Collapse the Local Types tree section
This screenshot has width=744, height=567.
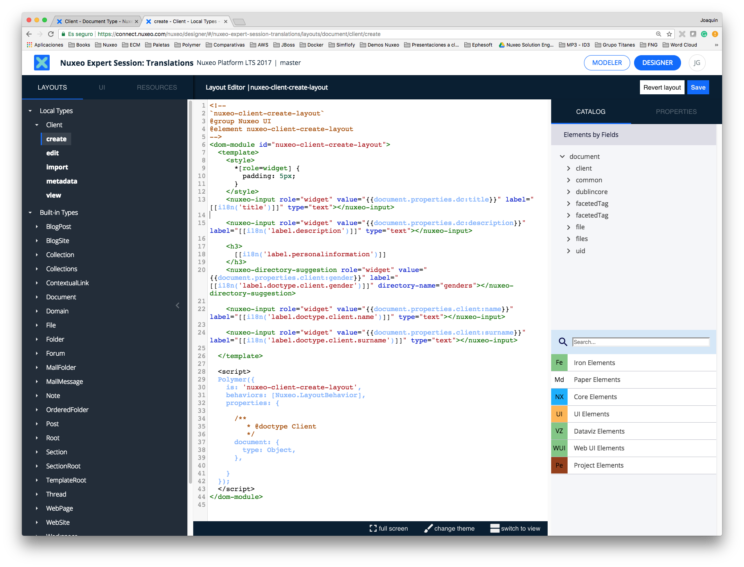[x=30, y=111]
